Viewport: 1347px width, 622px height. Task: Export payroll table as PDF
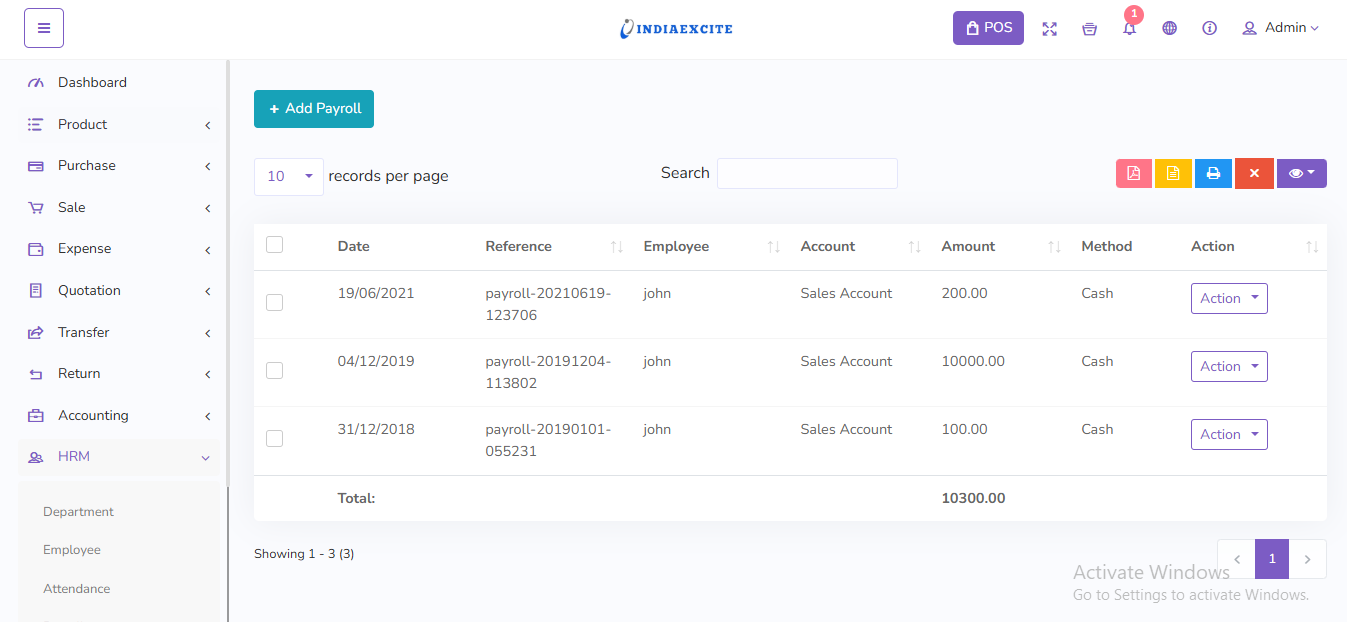[1134, 174]
